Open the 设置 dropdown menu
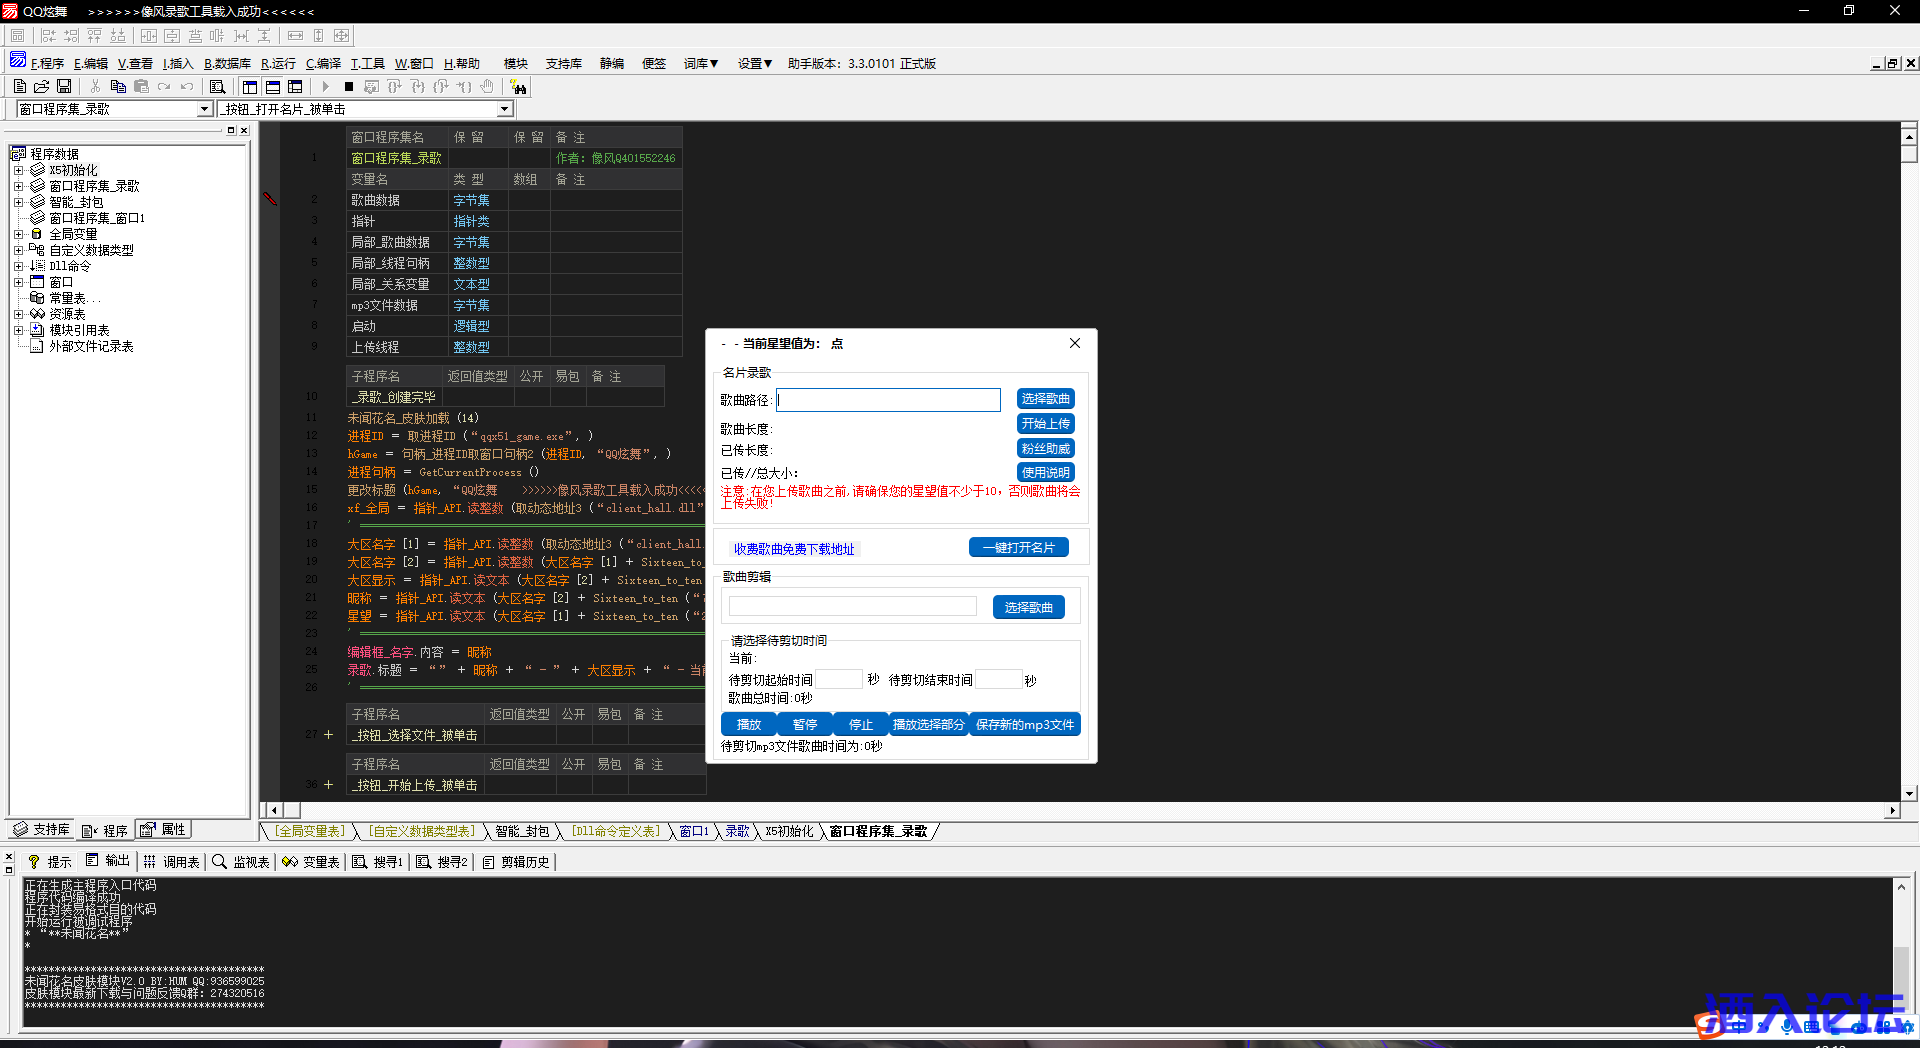Viewport: 1920px width, 1048px height. click(x=755, y=63)
